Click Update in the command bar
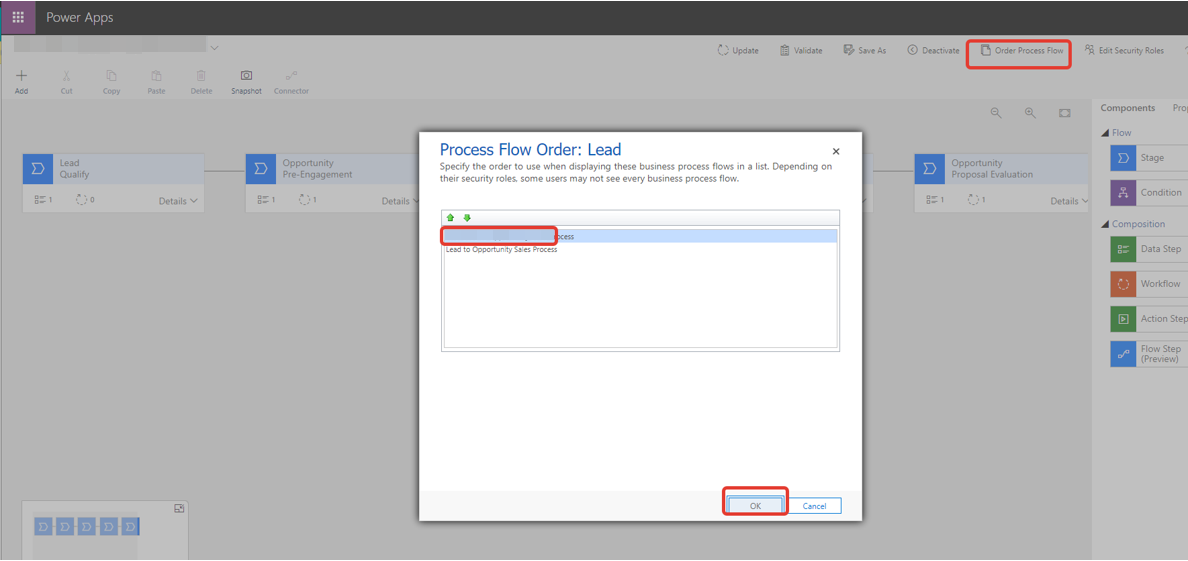This screenshot has width=1188, height=561. [x=738, y=50]
